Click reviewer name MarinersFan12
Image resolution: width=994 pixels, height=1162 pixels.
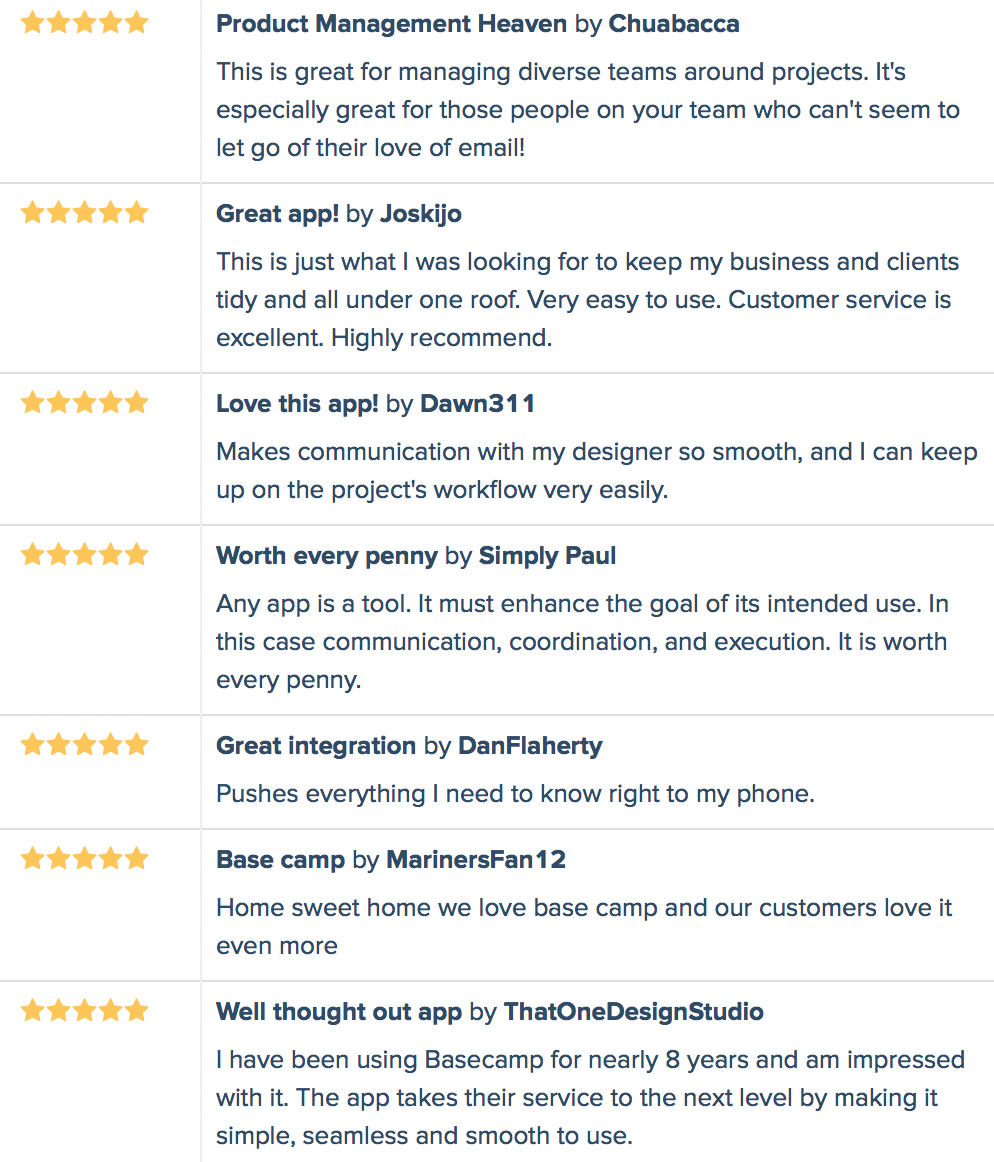coord(476,860)
